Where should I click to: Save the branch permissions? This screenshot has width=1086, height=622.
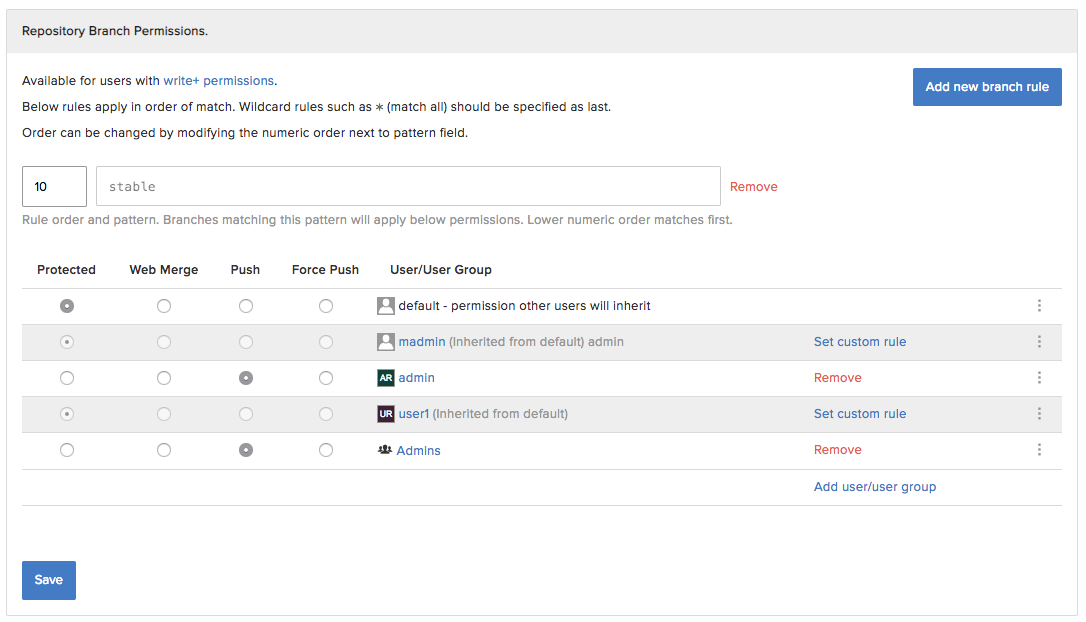point(49,580)
